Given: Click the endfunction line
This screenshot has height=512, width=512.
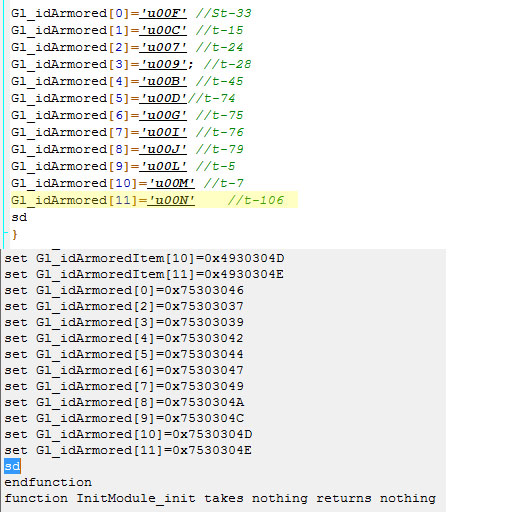Looking at the screenshot, I should (48, 482).
